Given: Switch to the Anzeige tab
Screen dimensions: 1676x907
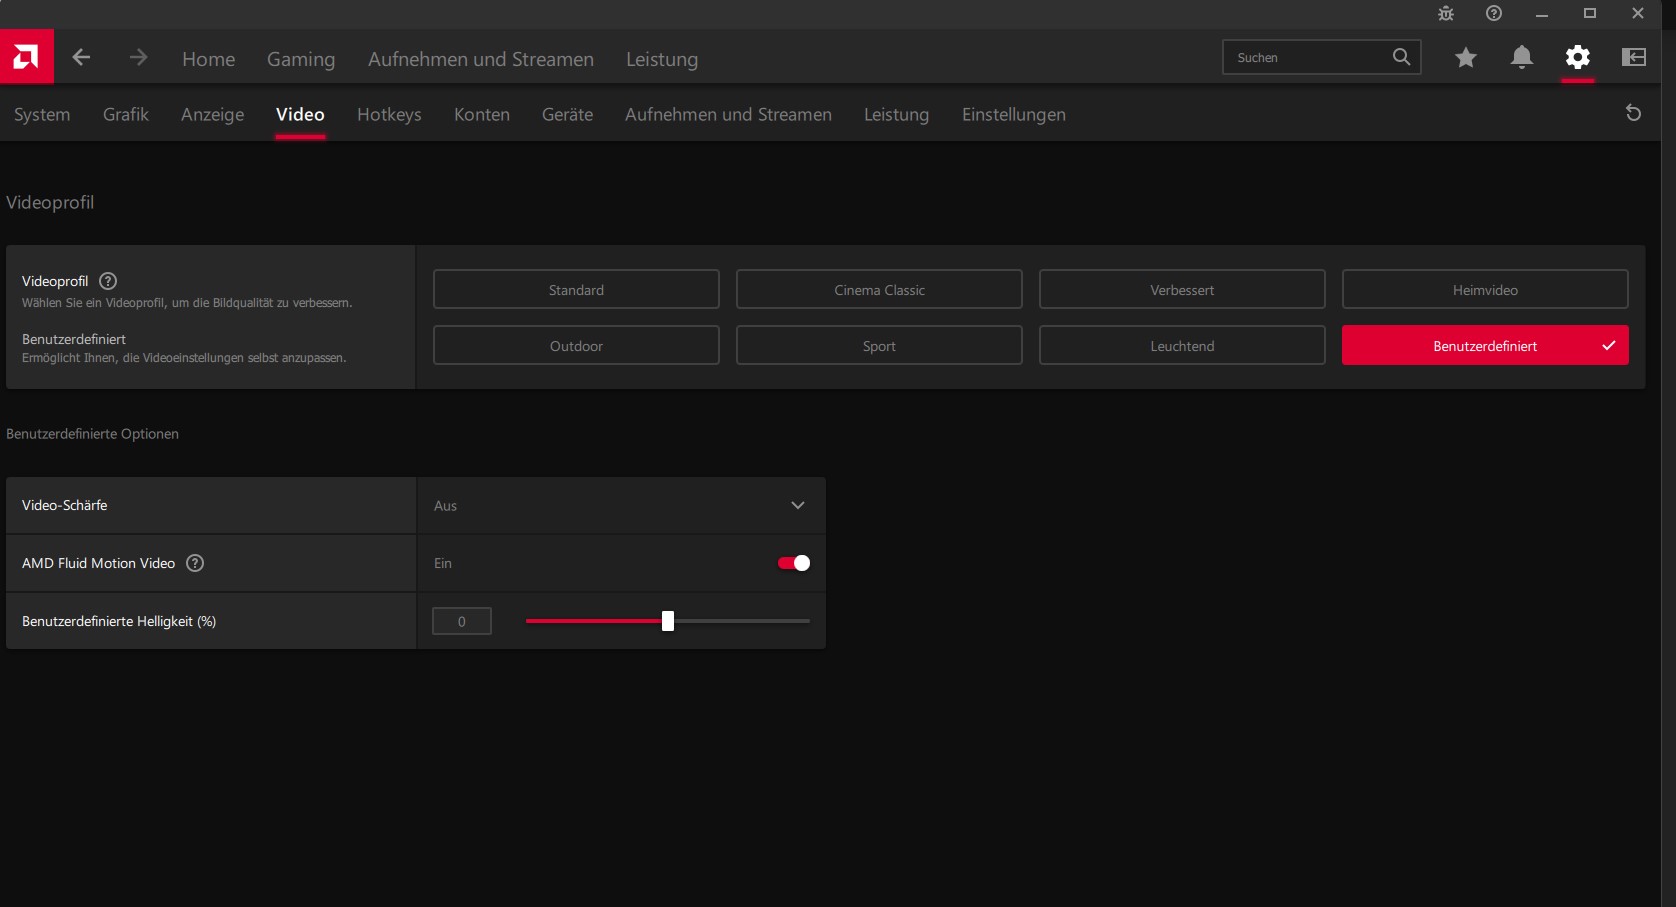Looking at the screenshot, I should (x=212, y=114).
